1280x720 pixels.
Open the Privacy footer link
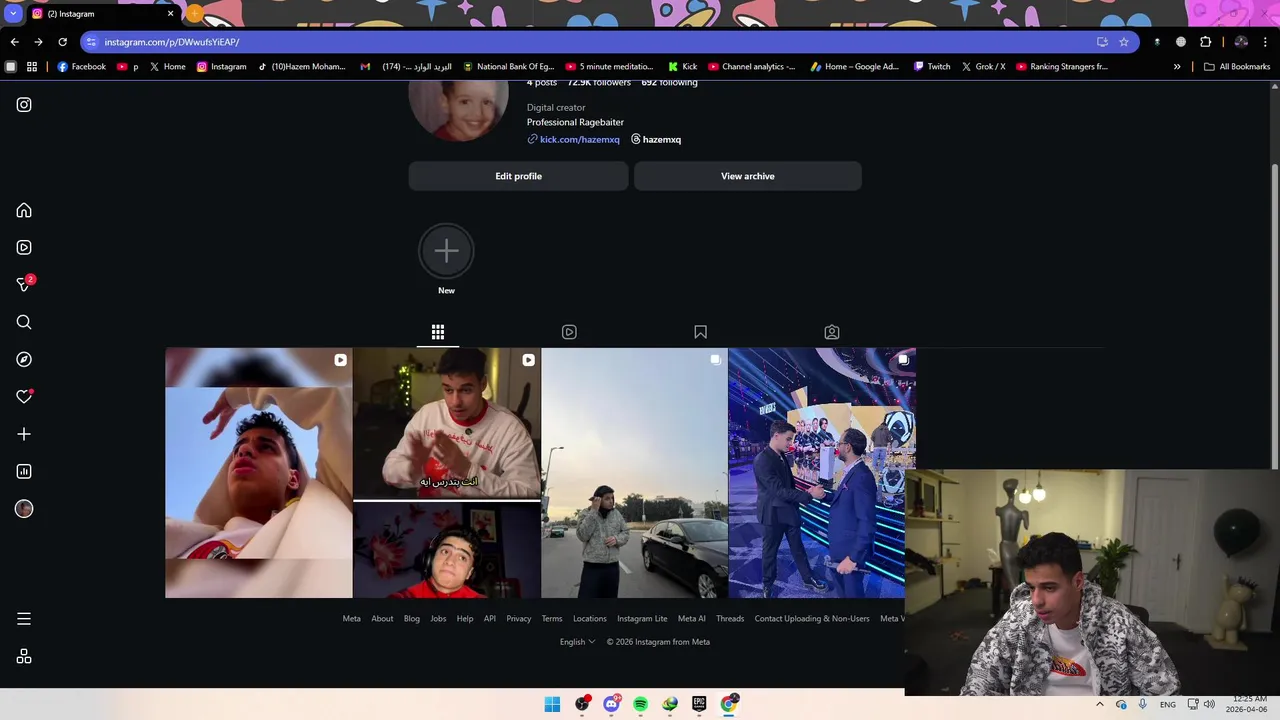point(519,619)
